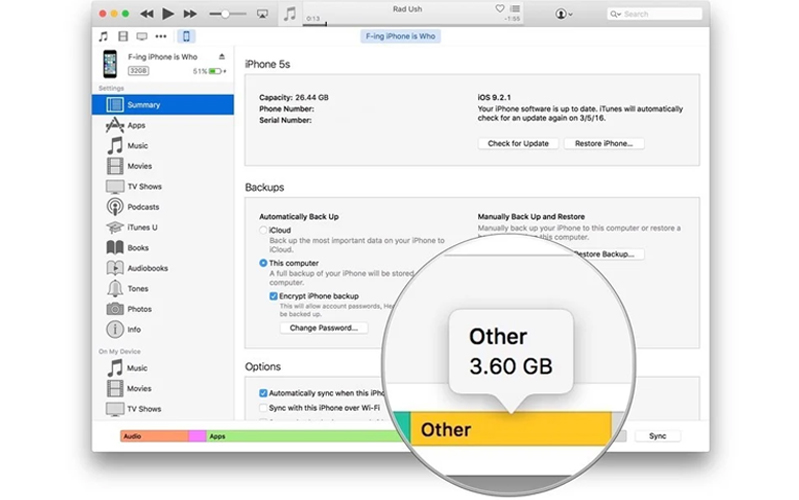Click the 51% battery indicator

point(209,71)
